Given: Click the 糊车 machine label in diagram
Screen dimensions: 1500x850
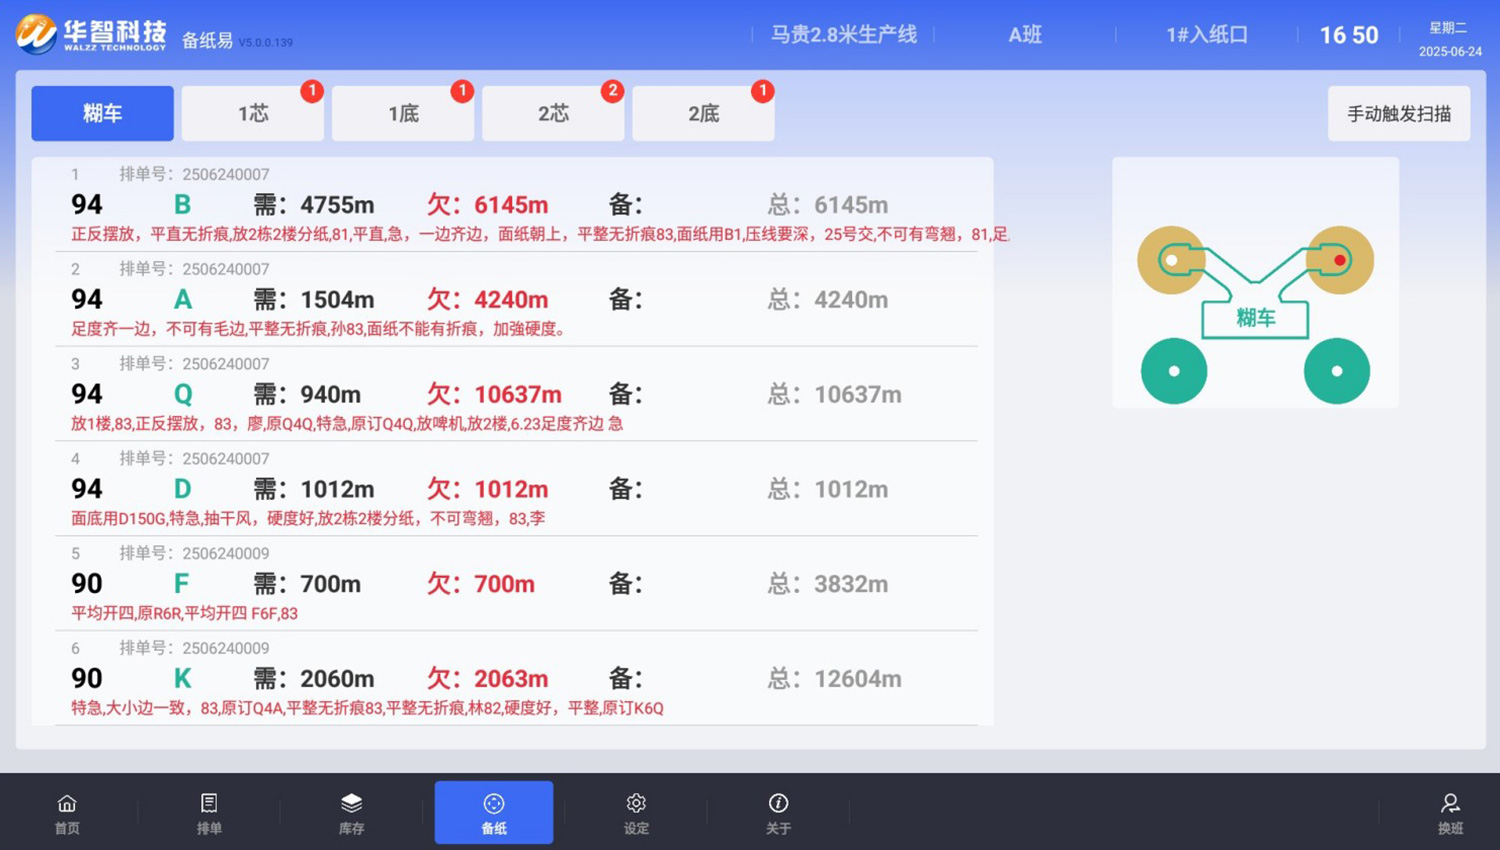Looking at the screenshot, I should point(1255,319).
